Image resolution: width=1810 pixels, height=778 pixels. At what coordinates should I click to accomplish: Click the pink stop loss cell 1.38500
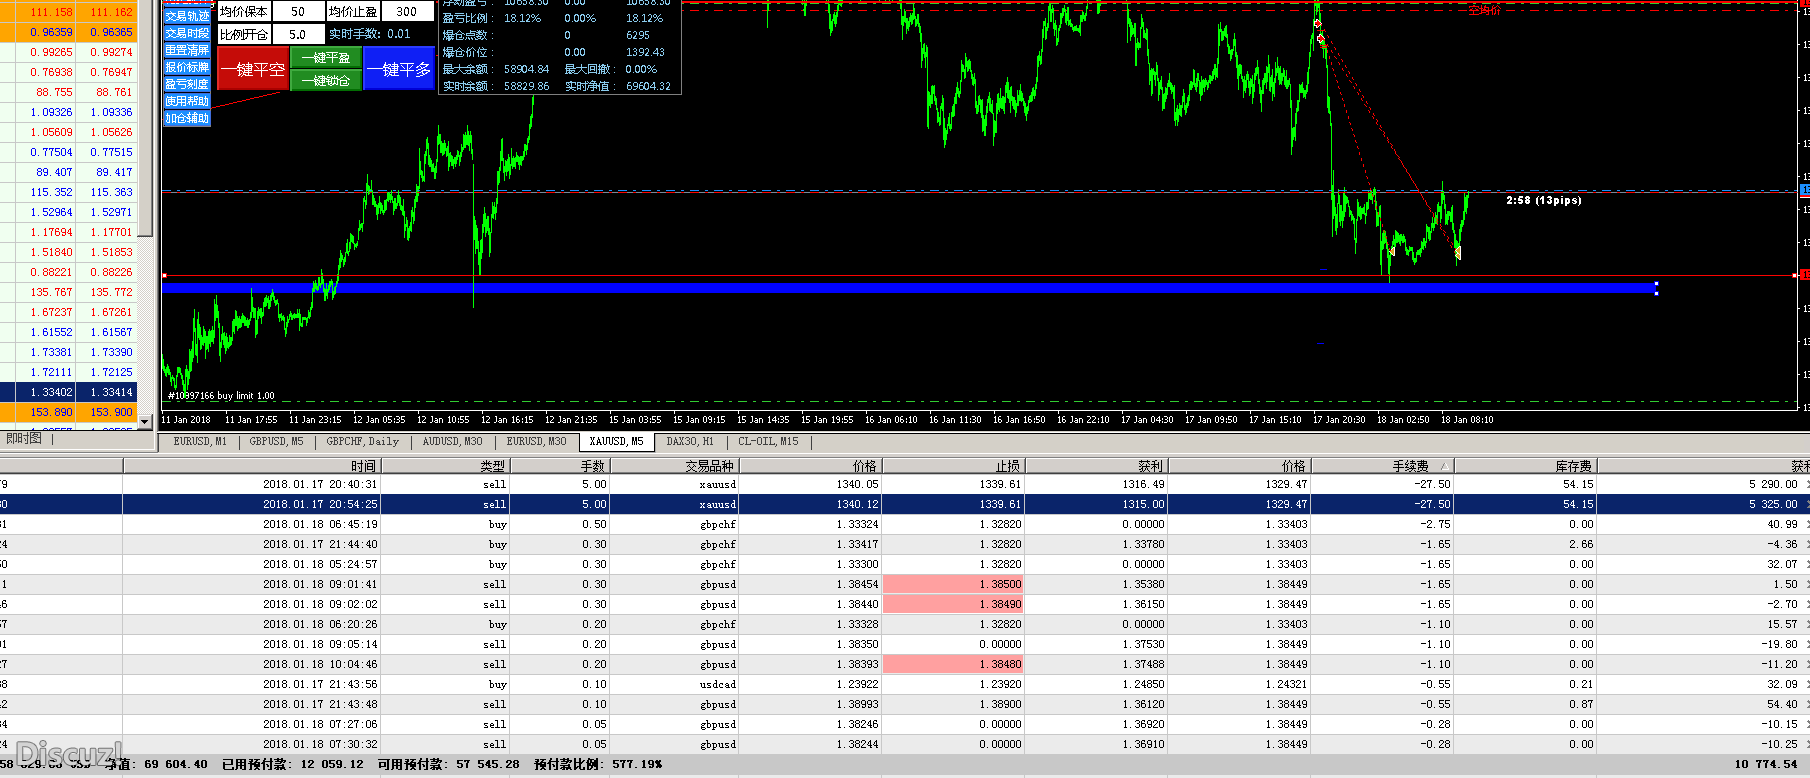(953, 584)
